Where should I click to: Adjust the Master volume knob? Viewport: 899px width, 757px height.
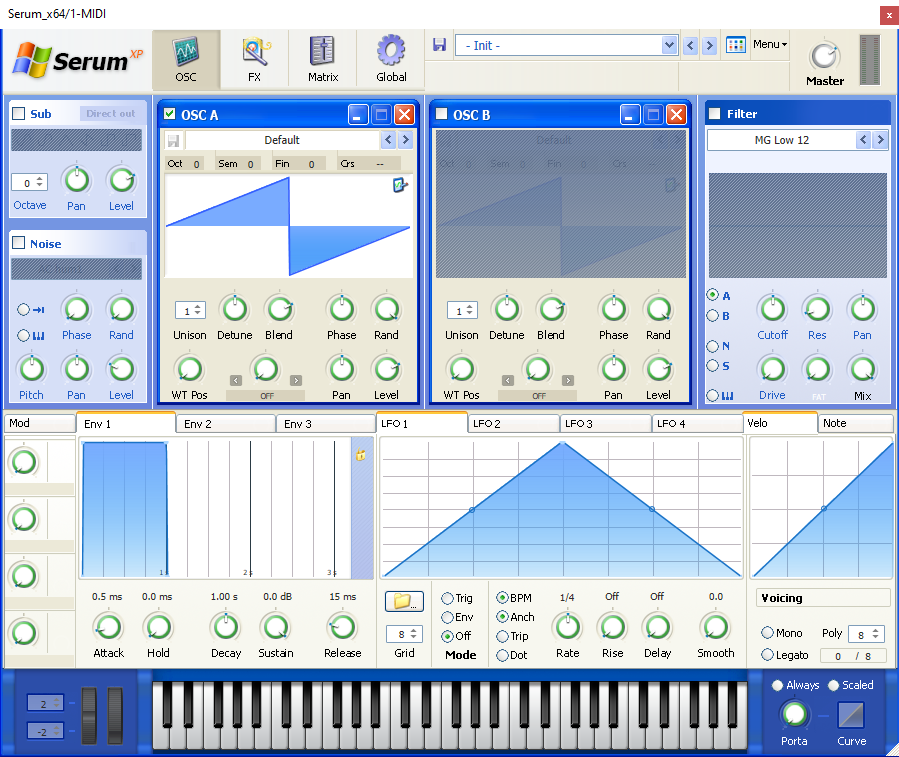click(825, 56)
